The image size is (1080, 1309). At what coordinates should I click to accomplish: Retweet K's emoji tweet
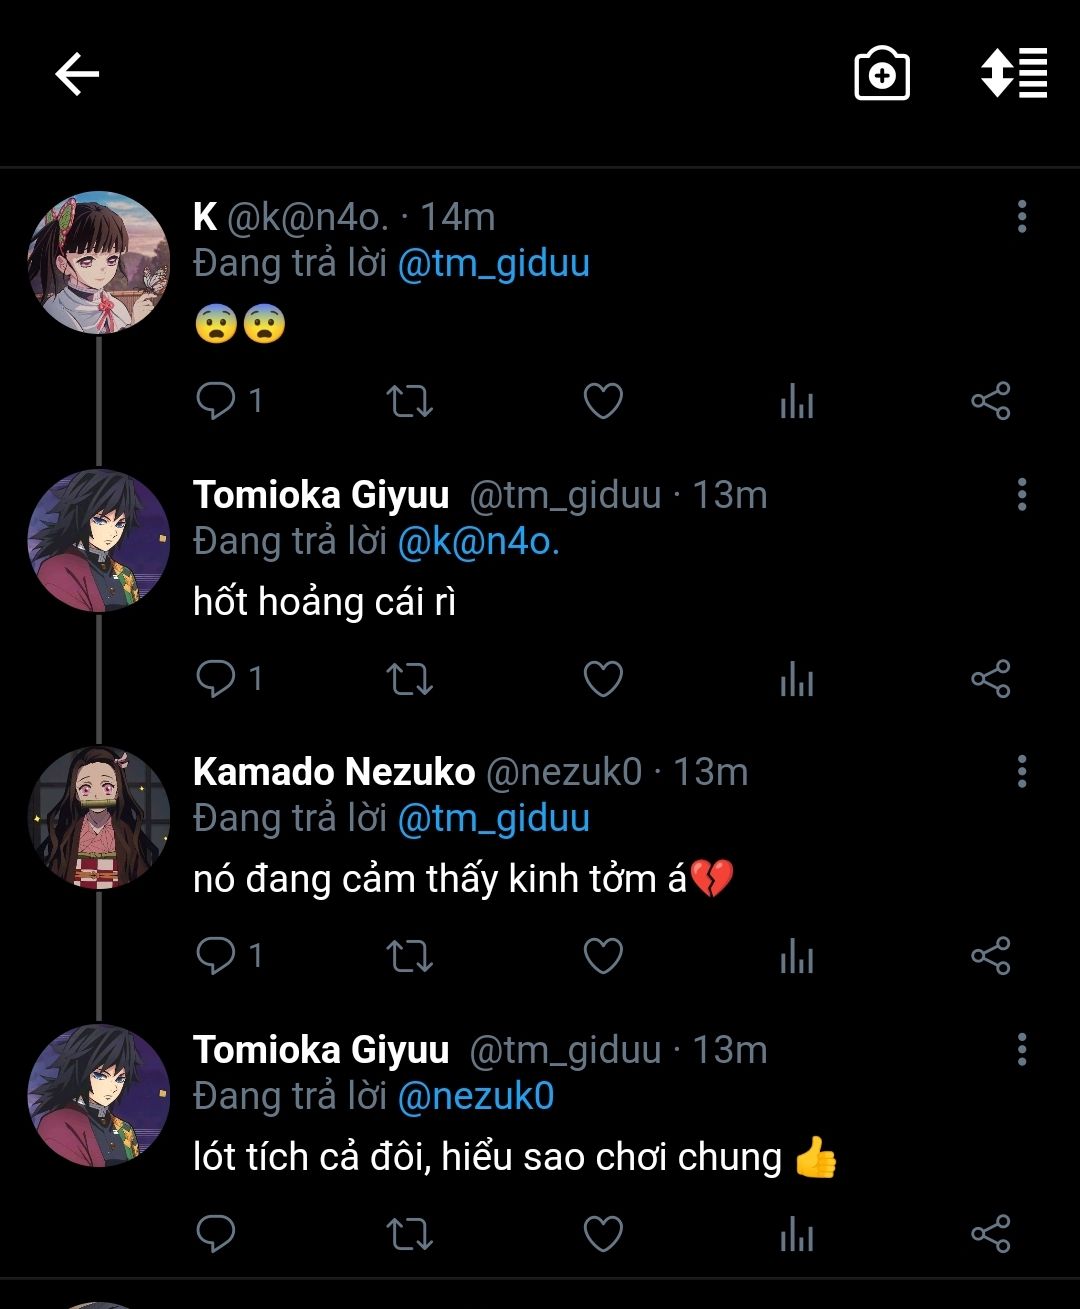[409, 401]
